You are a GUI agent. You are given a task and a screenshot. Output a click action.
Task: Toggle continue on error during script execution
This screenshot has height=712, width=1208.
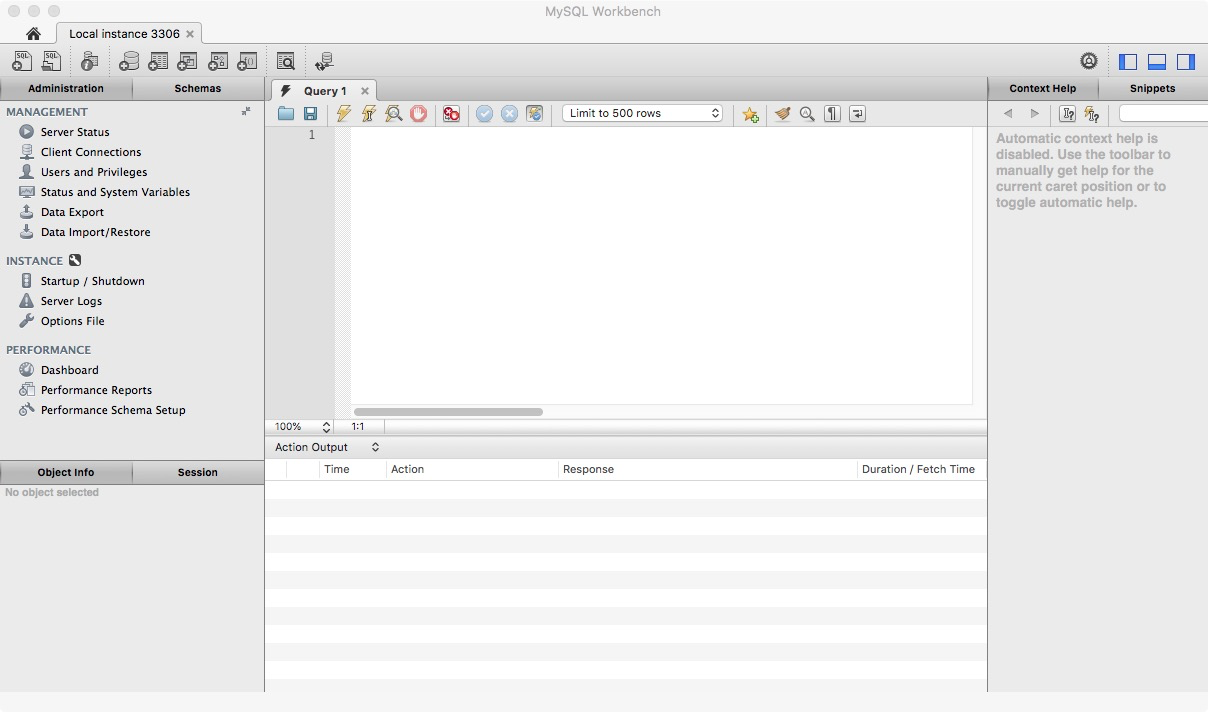tap(451, 114)
